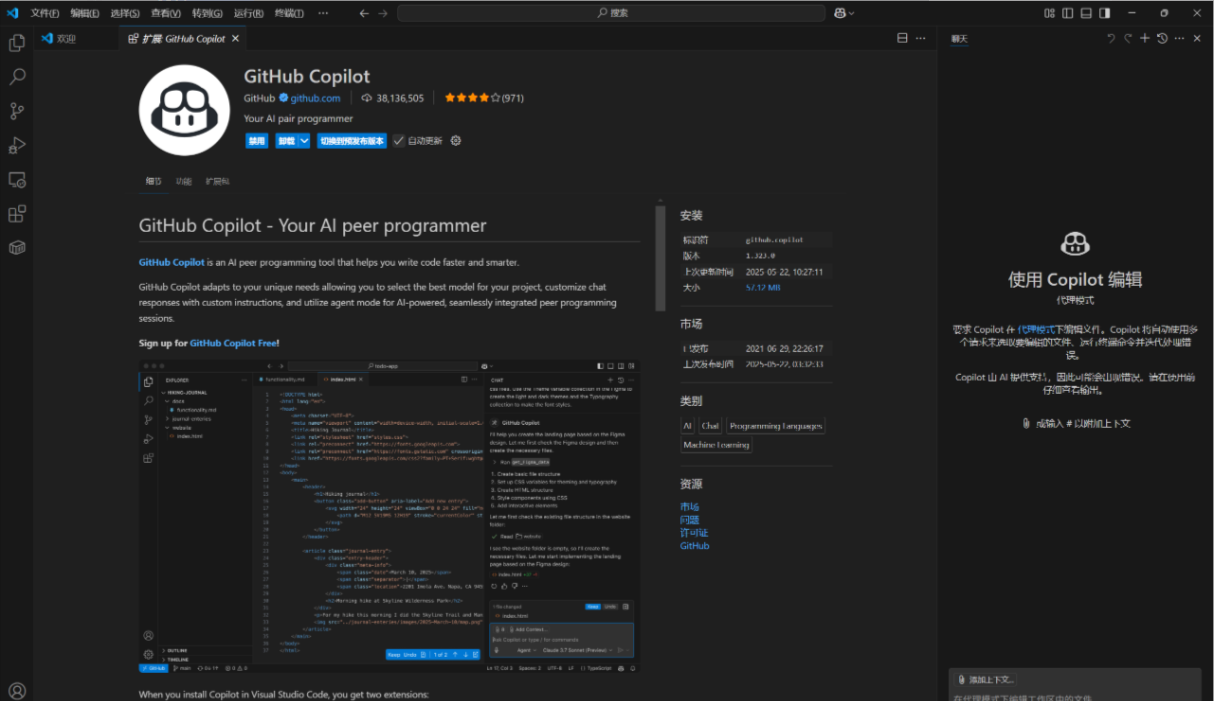This screenshot has width=1214, height=701.
Task: Open more actions in chat panel header
Action: pos(1180,38)
